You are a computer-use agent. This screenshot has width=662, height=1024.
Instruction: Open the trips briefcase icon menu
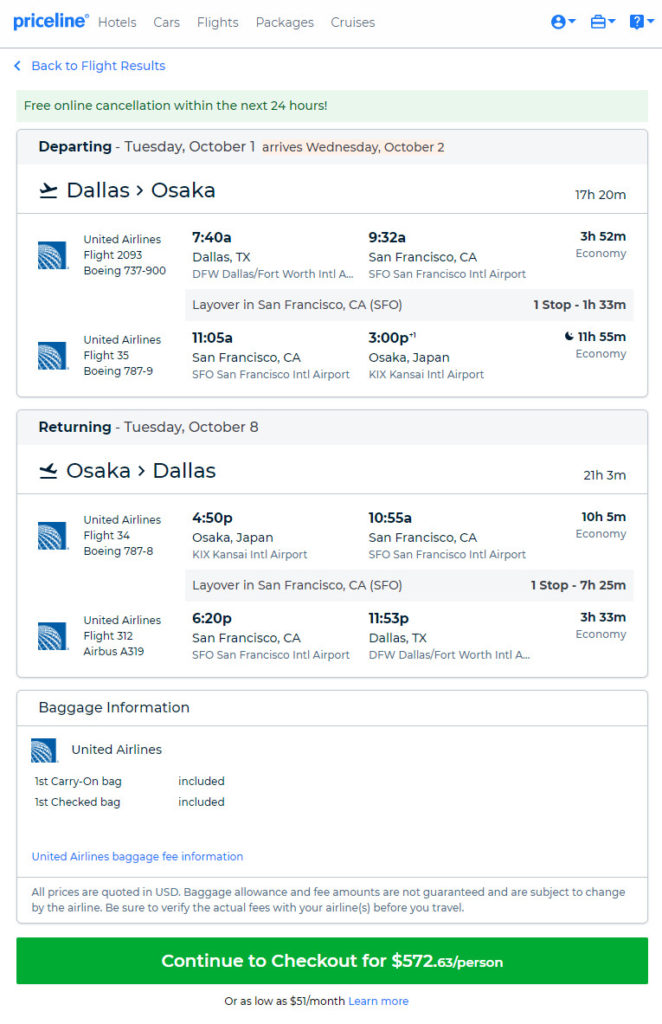[603, 22]
